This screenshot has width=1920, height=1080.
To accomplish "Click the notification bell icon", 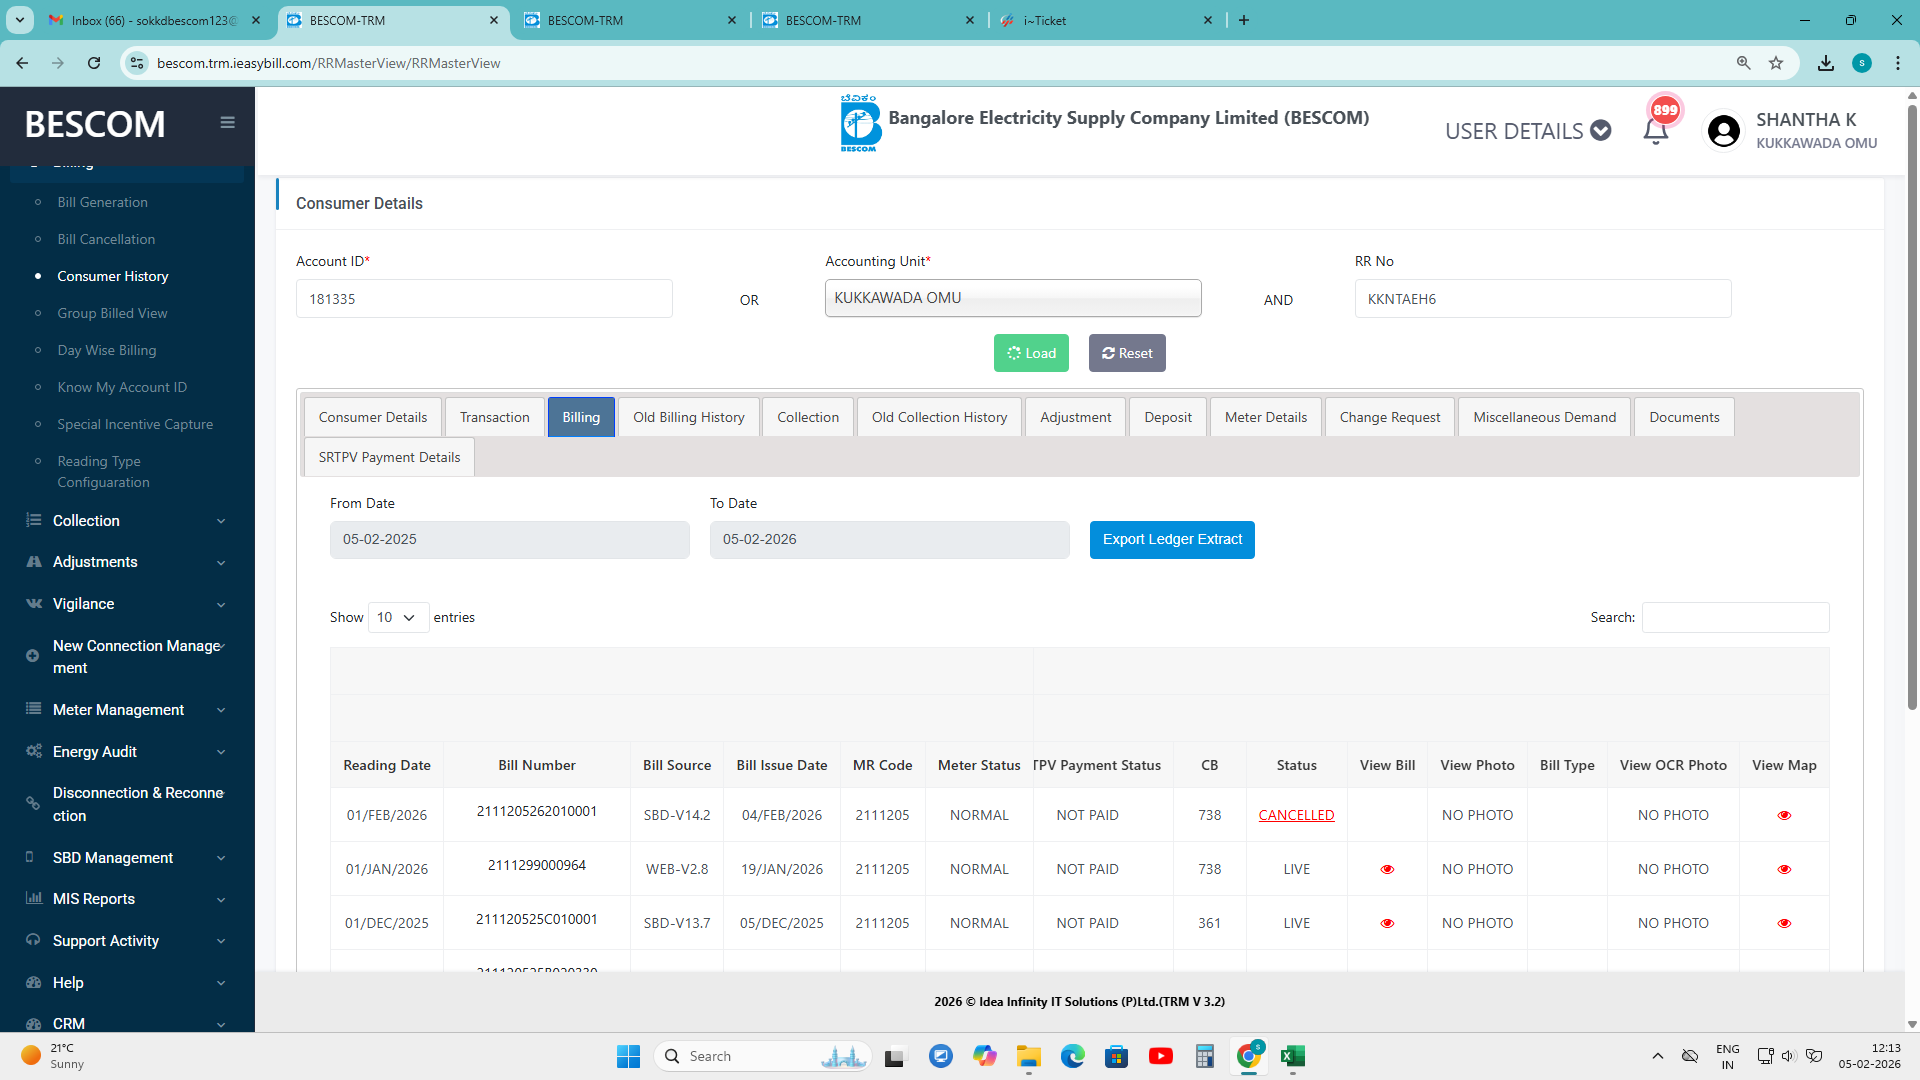I will click(1656, 131).
